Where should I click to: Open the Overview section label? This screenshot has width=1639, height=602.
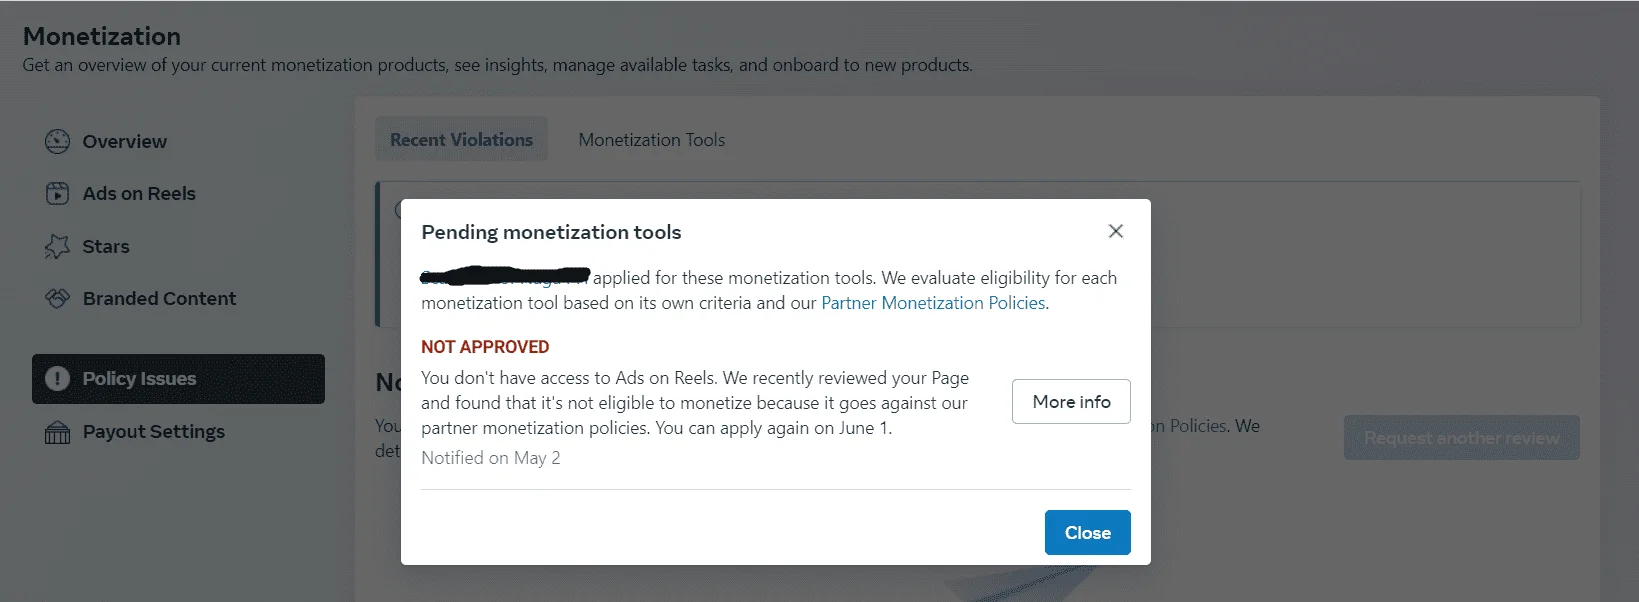point(125,142)
